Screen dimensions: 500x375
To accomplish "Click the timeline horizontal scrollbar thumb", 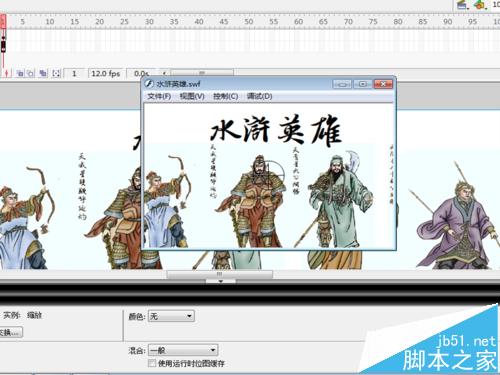I will 202,72.
